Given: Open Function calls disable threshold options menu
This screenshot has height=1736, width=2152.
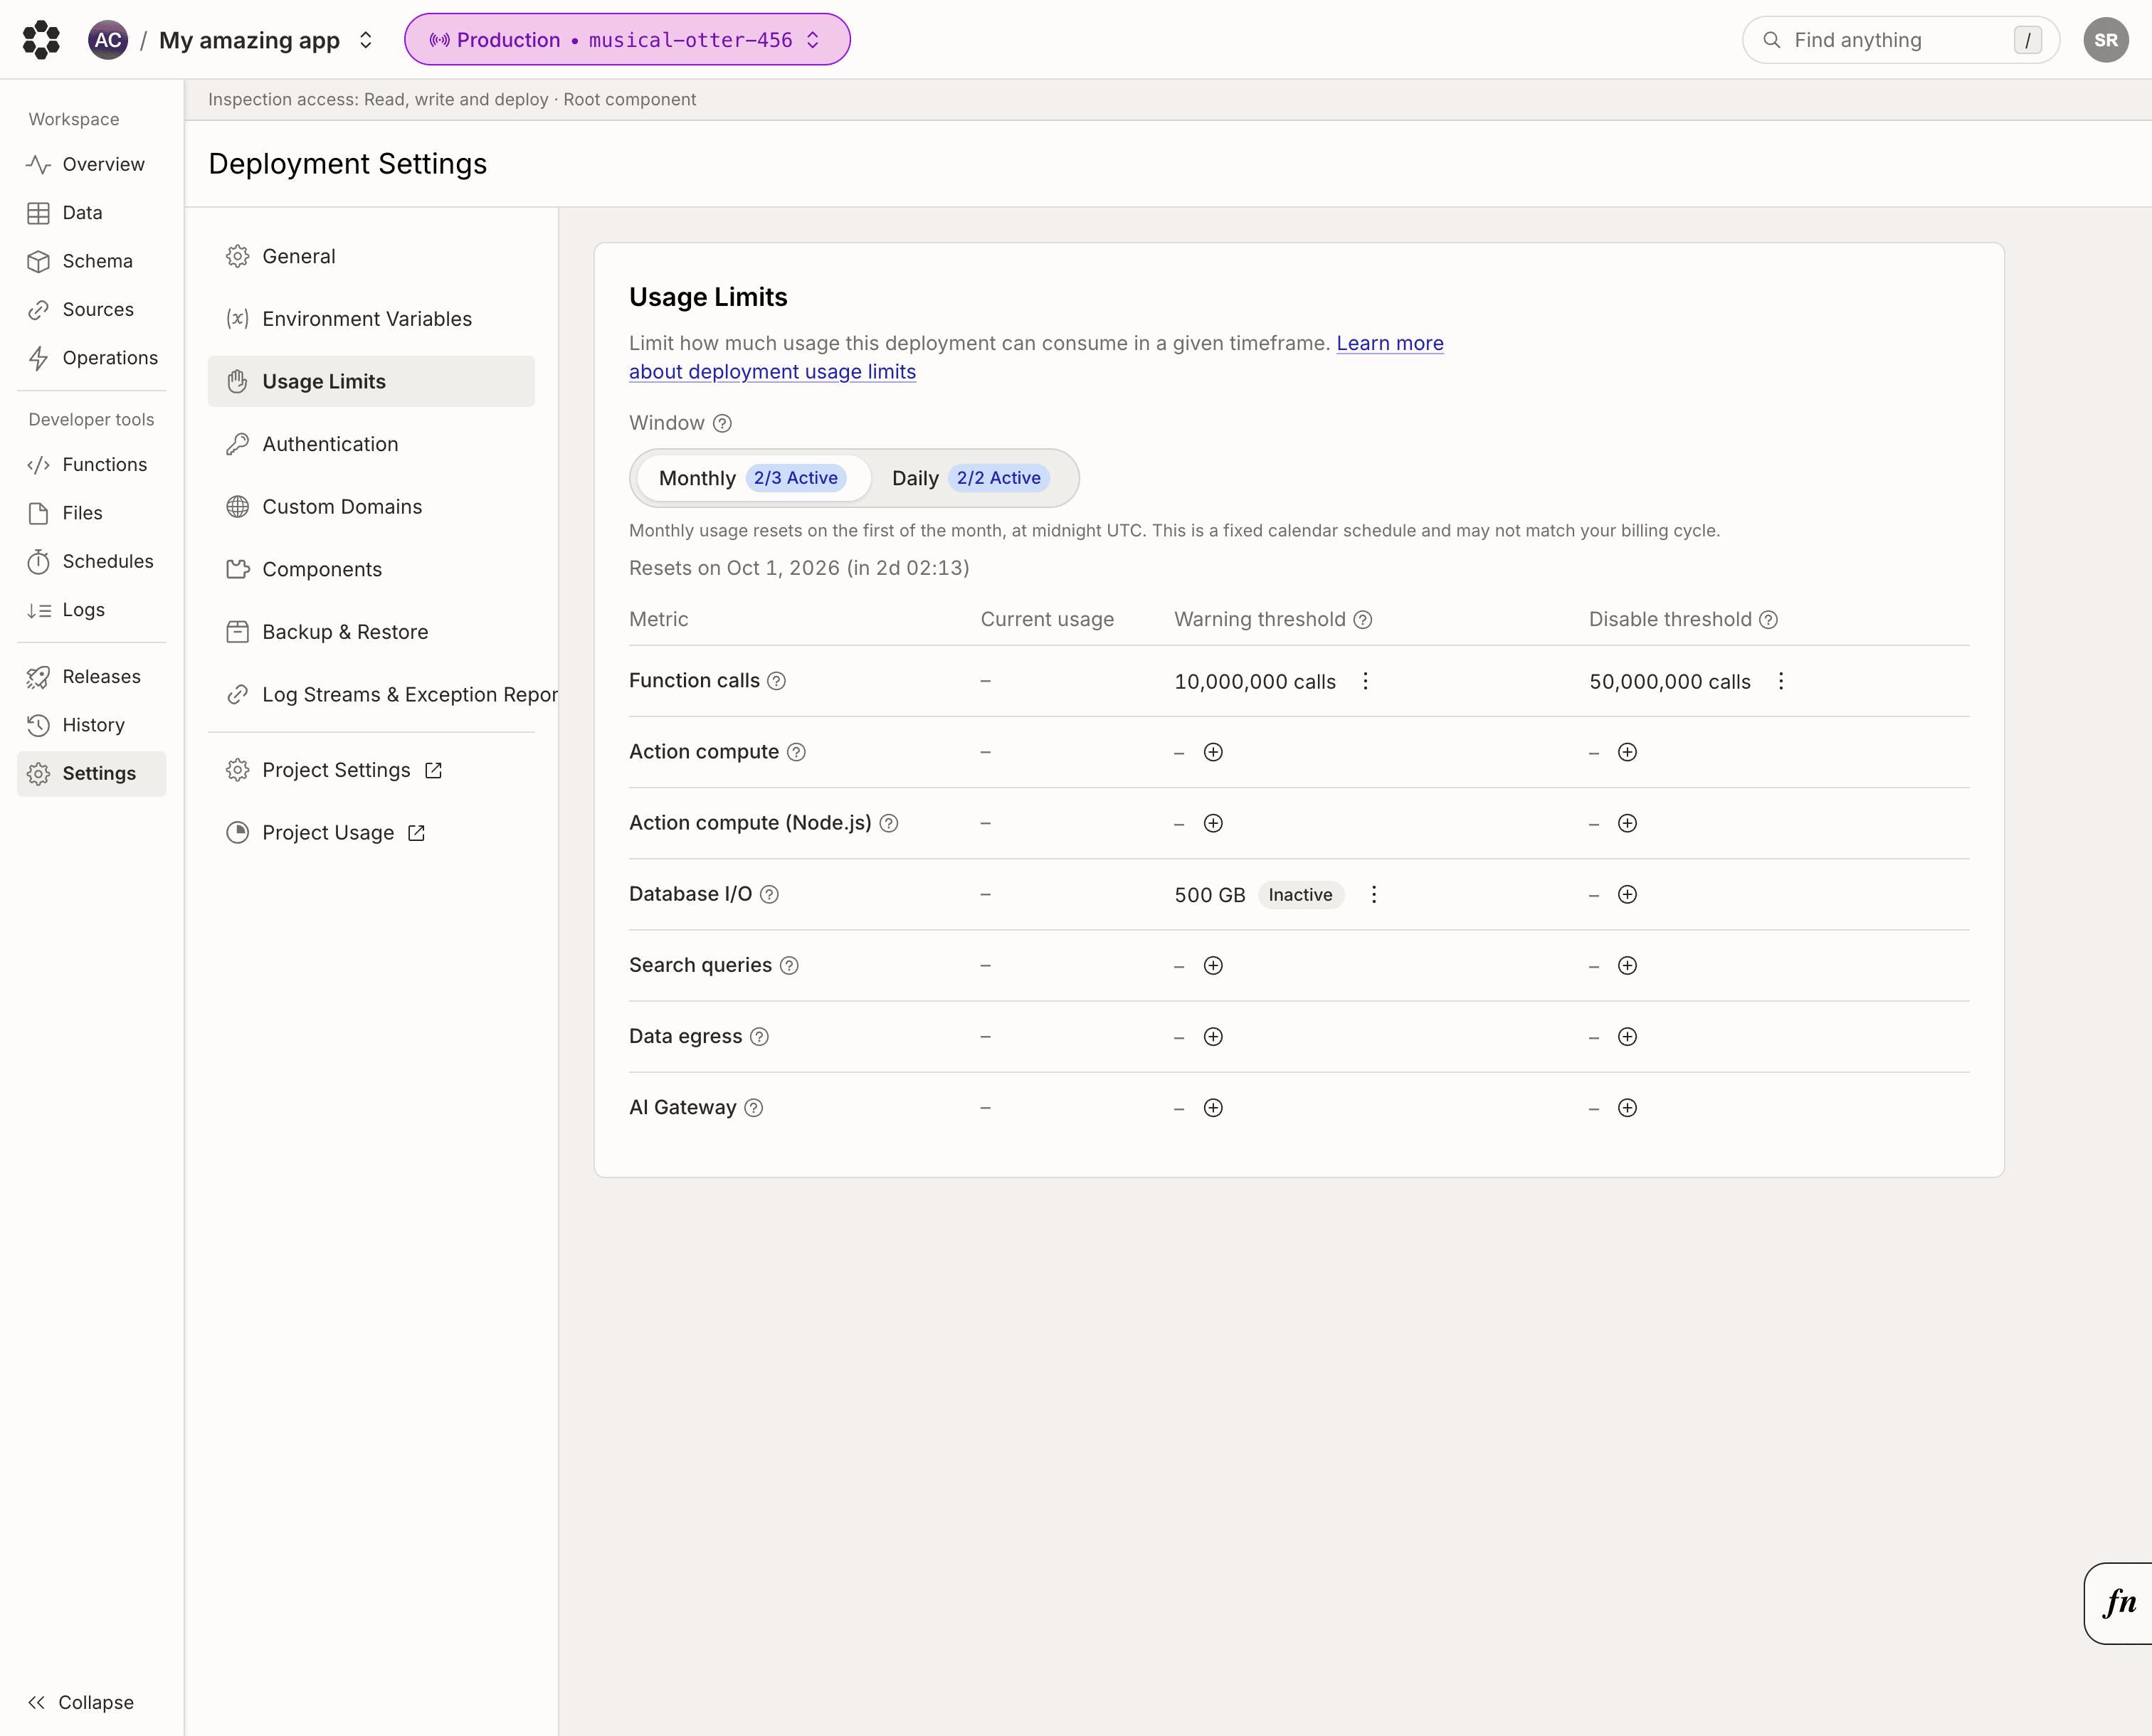Looking at the screenshot, I should point(1780,681).
